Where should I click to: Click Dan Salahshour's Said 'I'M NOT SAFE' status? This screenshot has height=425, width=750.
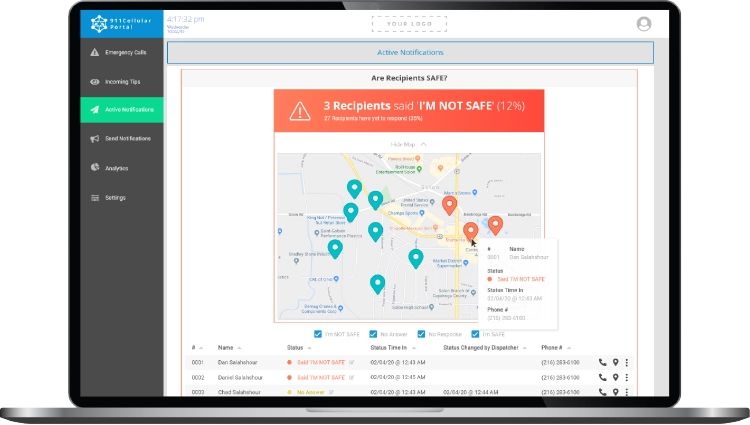tap(321, 362)
